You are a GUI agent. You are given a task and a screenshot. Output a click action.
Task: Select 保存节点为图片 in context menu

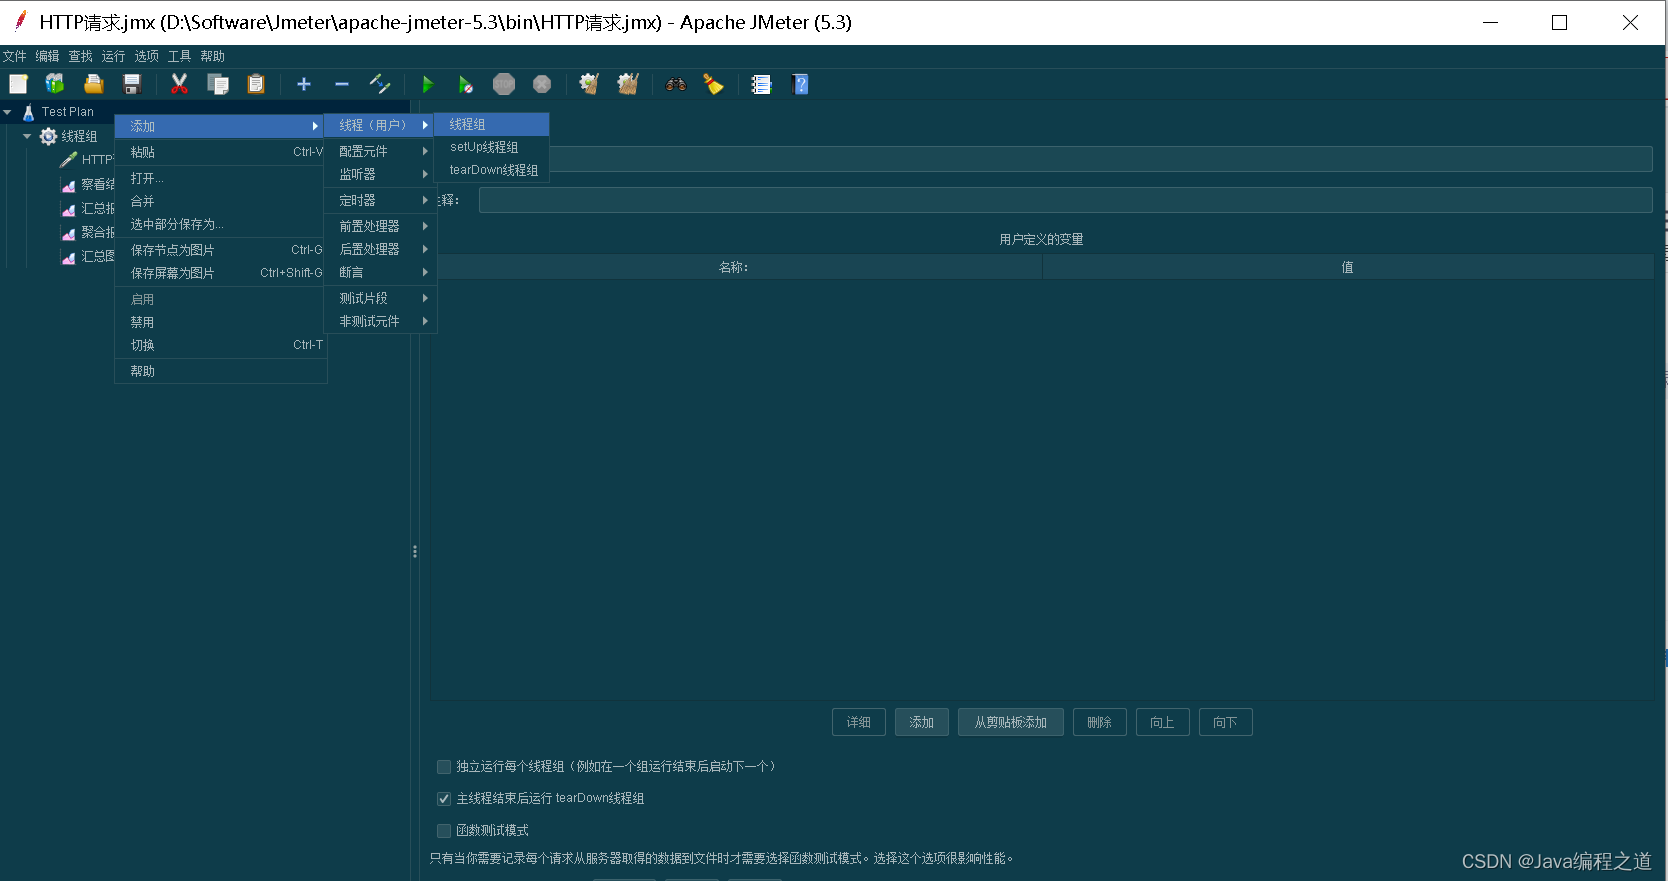[221, 250]
